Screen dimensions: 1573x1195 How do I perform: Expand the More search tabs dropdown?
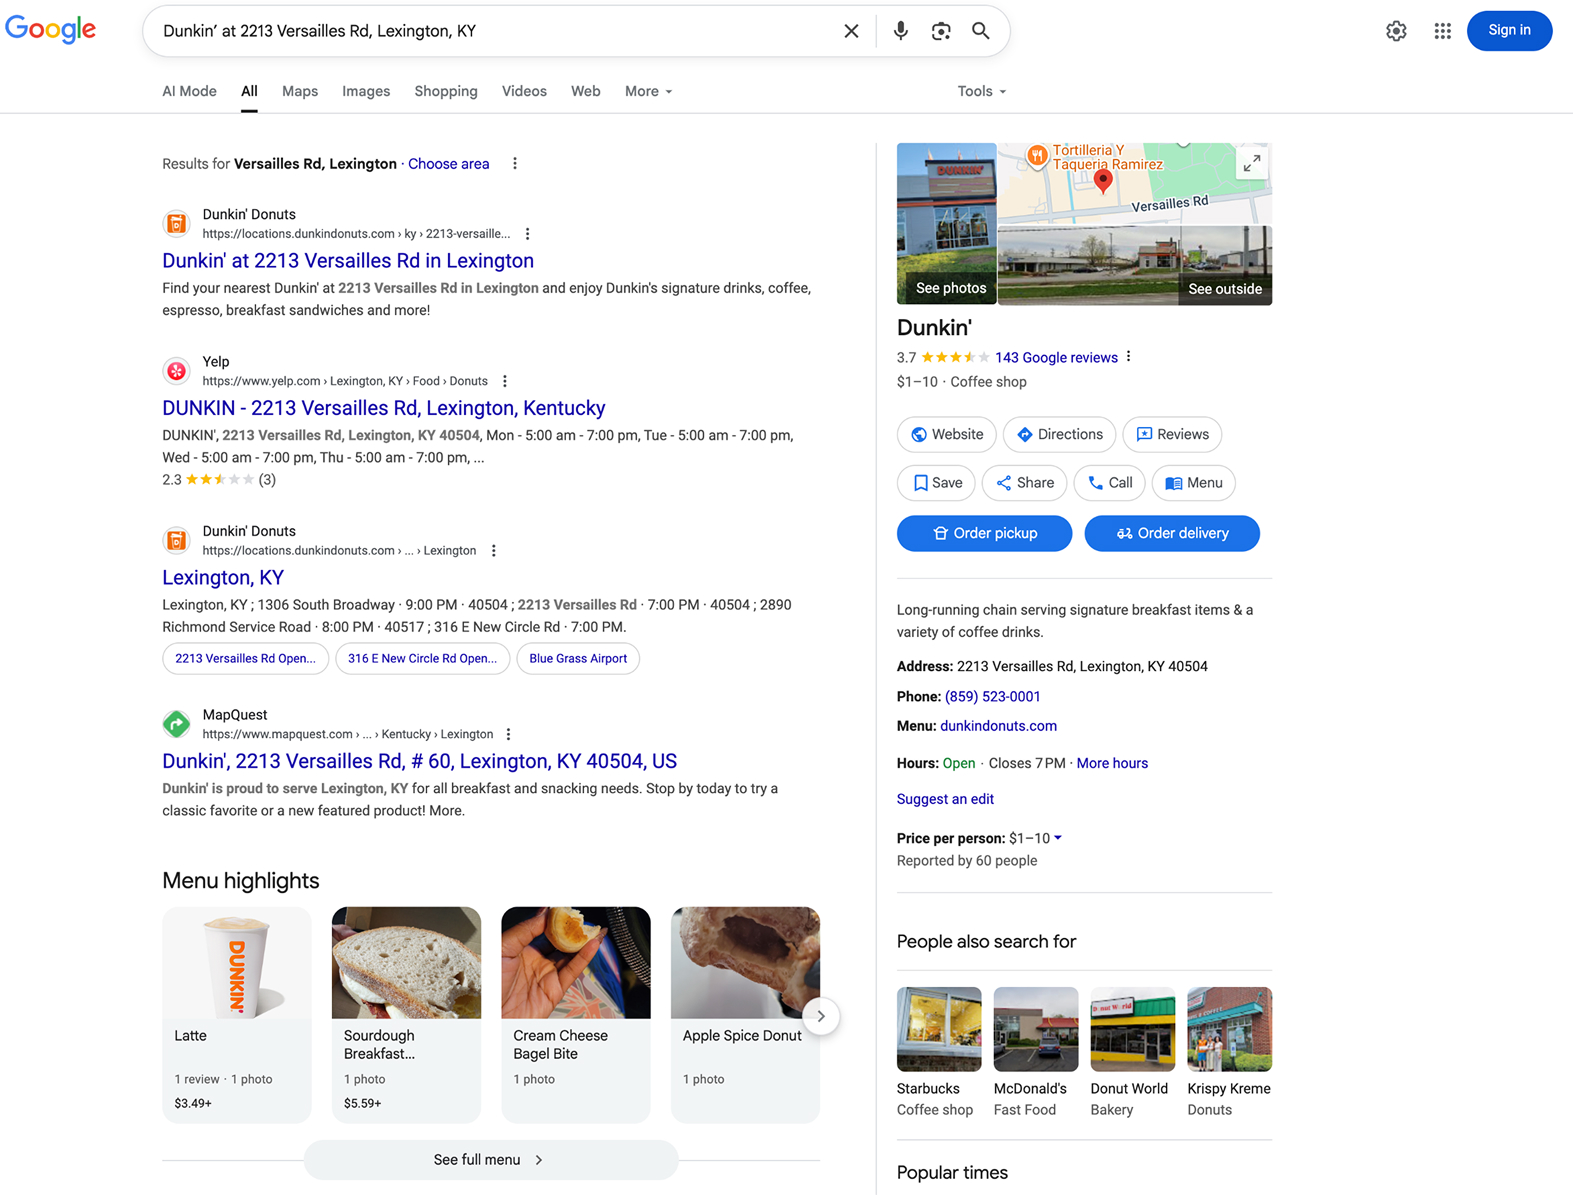tap(648, 91)
